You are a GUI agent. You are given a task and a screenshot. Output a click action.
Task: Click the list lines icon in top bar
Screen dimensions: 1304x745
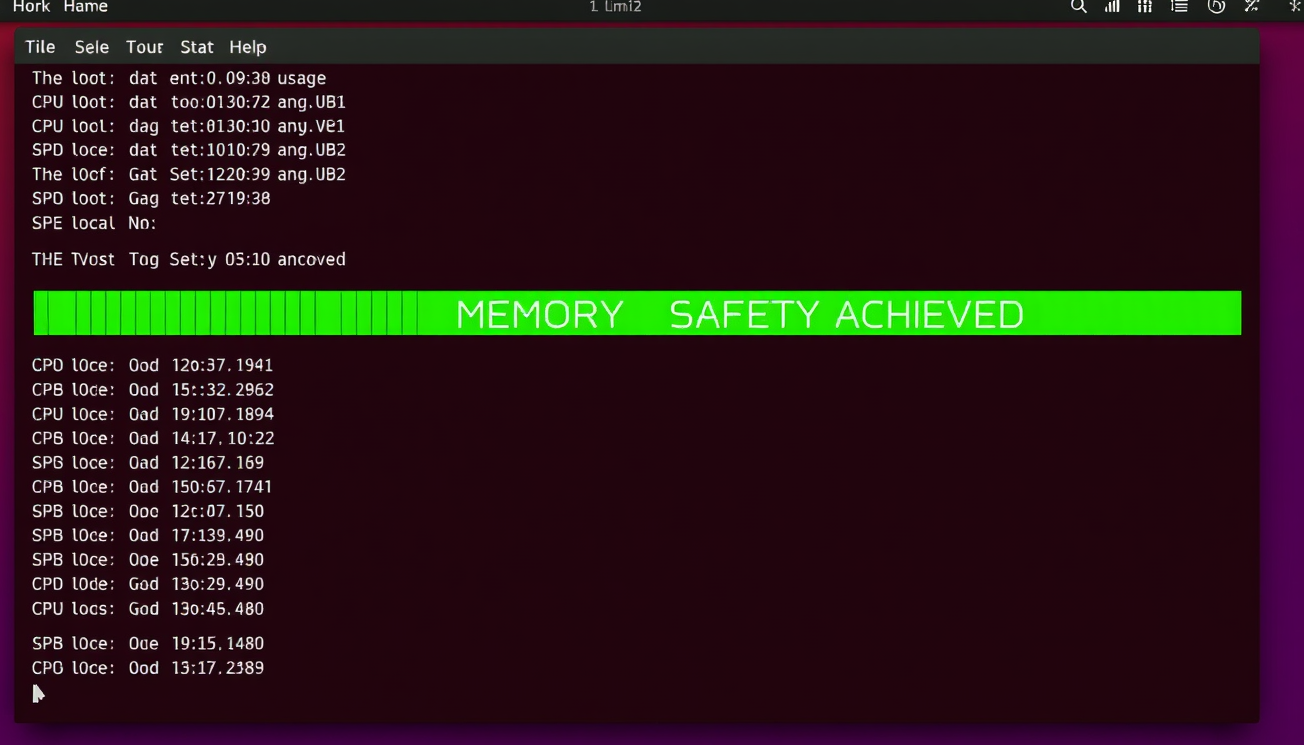pos(1179,6)
